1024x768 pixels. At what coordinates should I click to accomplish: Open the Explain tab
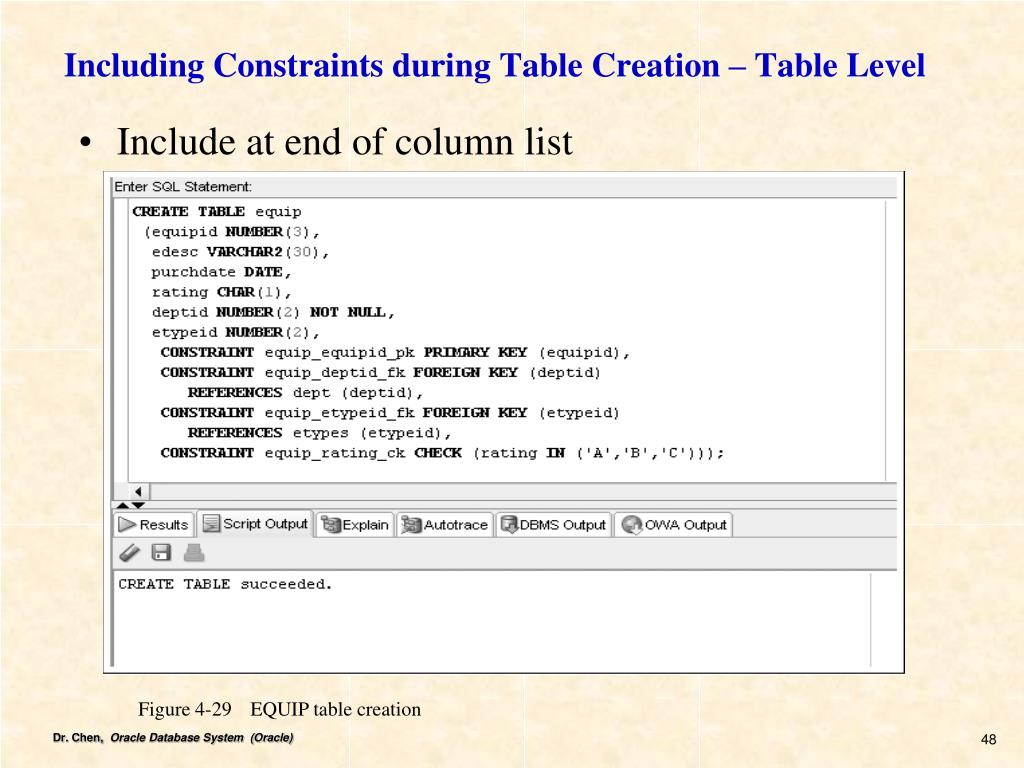pos(355,524)
